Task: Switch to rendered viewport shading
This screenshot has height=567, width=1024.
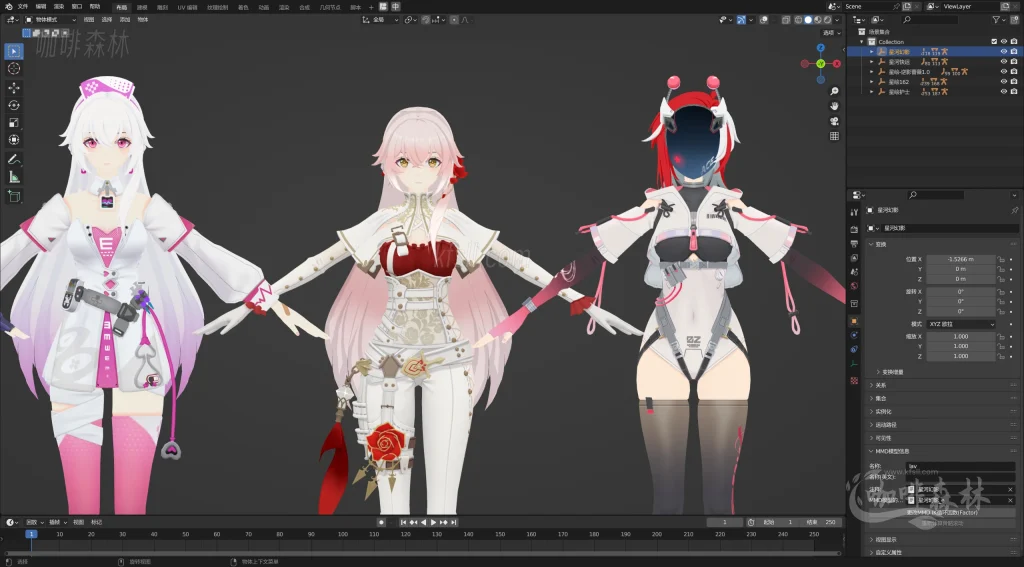Action: click(827, 20)
